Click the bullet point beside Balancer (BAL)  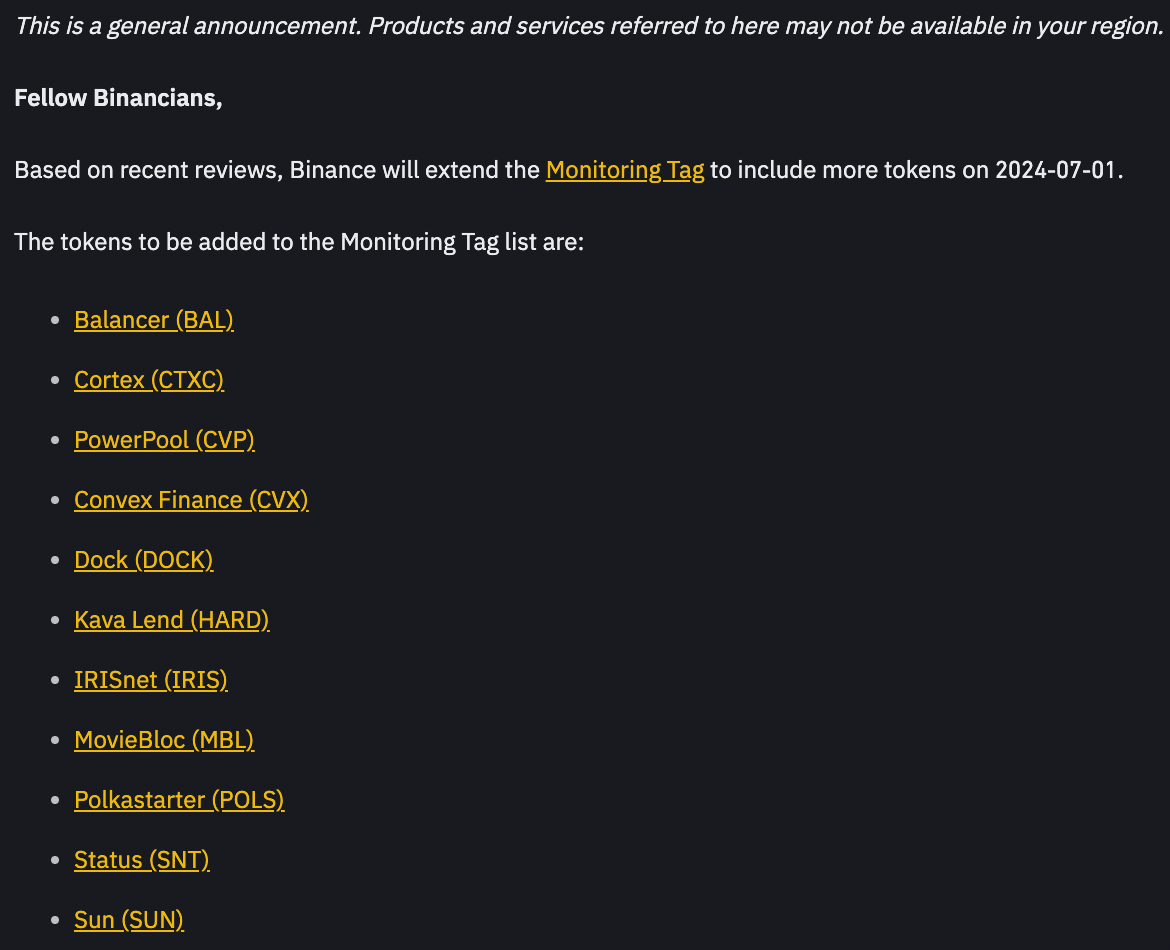click(x=55, y=321)
